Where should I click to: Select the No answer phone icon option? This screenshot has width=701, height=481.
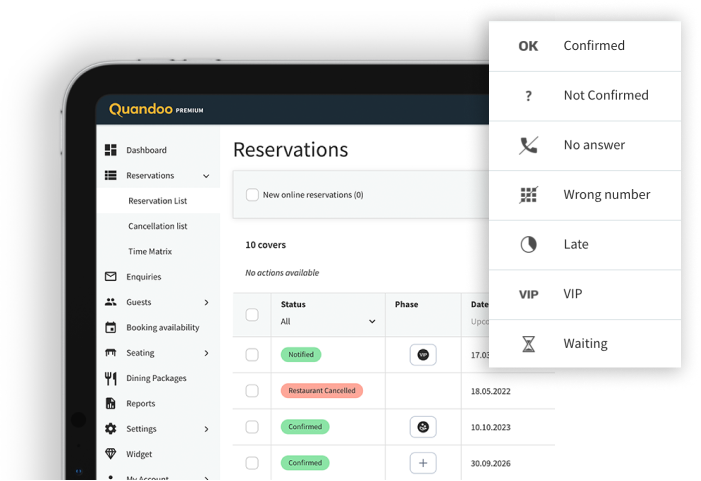coord(529,146)
